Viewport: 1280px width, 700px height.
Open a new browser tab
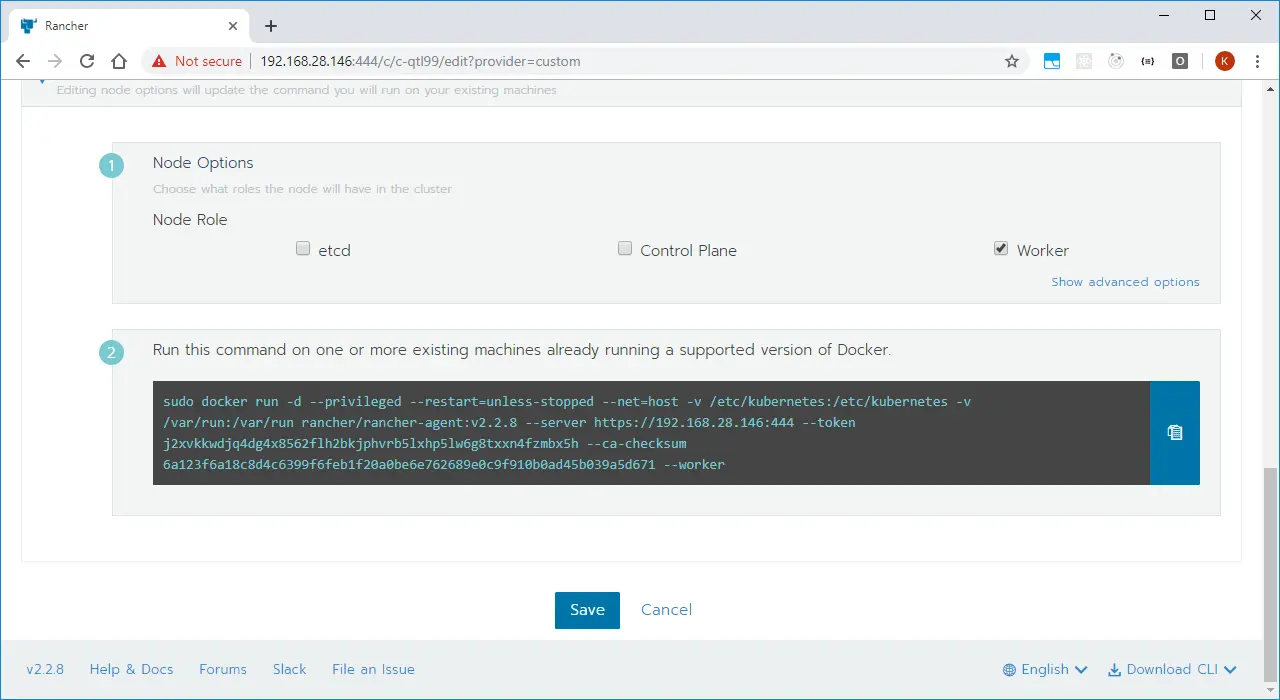pos(270,26)
